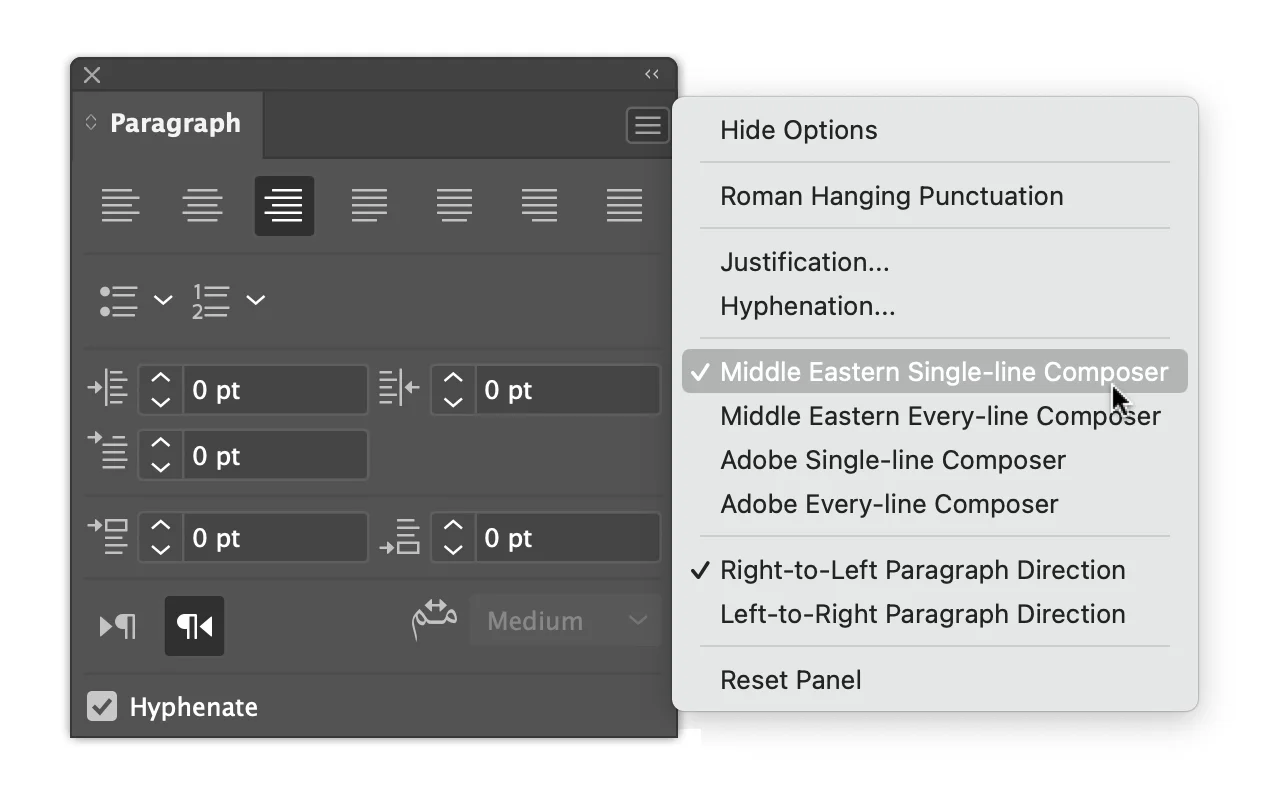Click first-line left indent icon
1277x788 pixels.
[x=109, y=451]
